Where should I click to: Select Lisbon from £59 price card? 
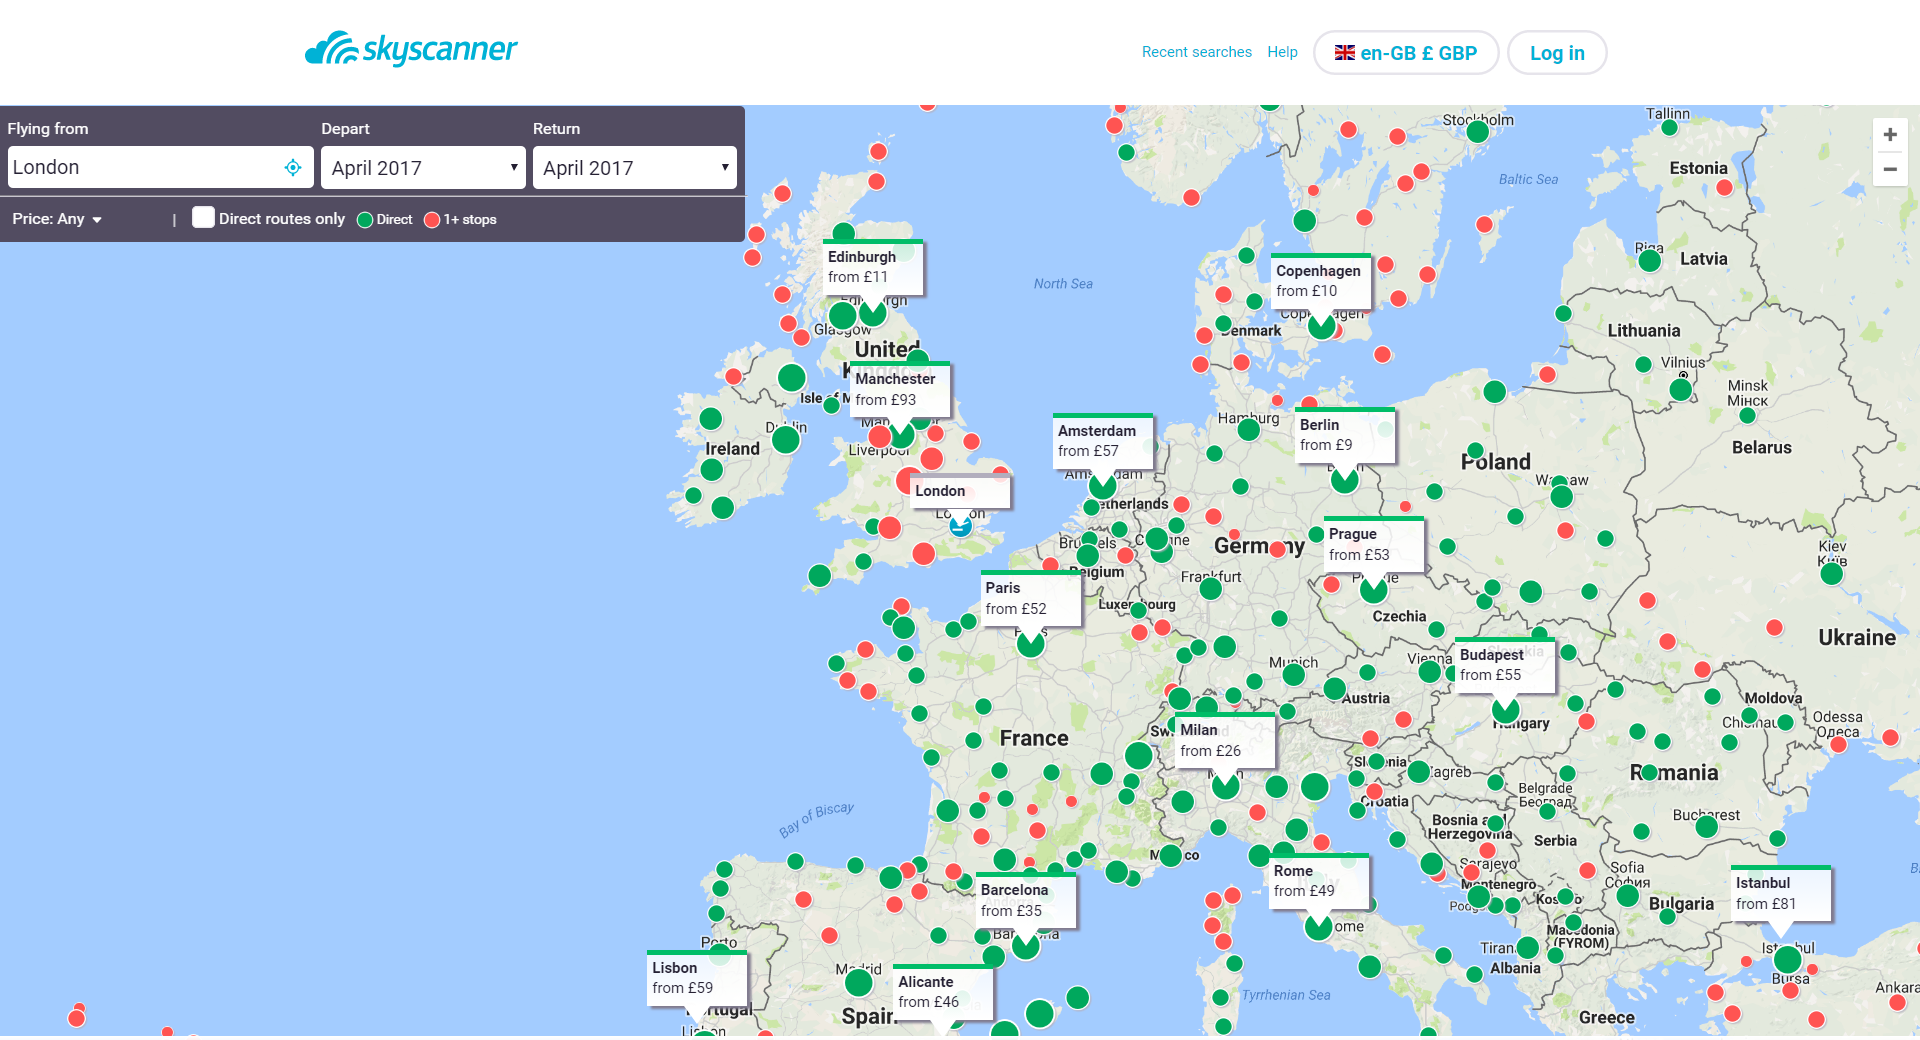697,979
